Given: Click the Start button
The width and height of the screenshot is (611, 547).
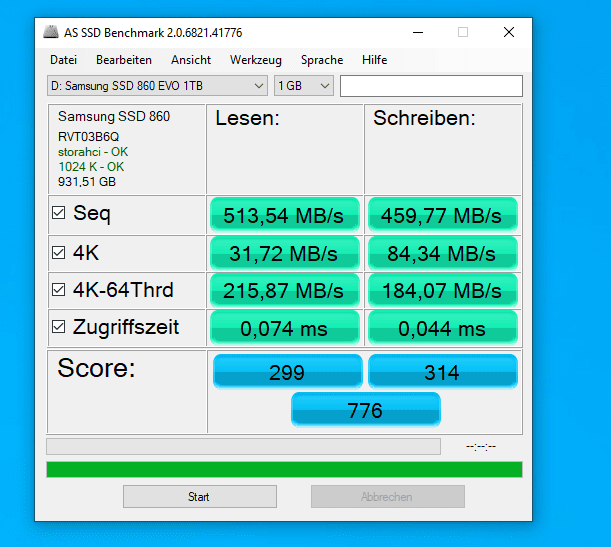Looking at the screenshot, I should point(200,496).
